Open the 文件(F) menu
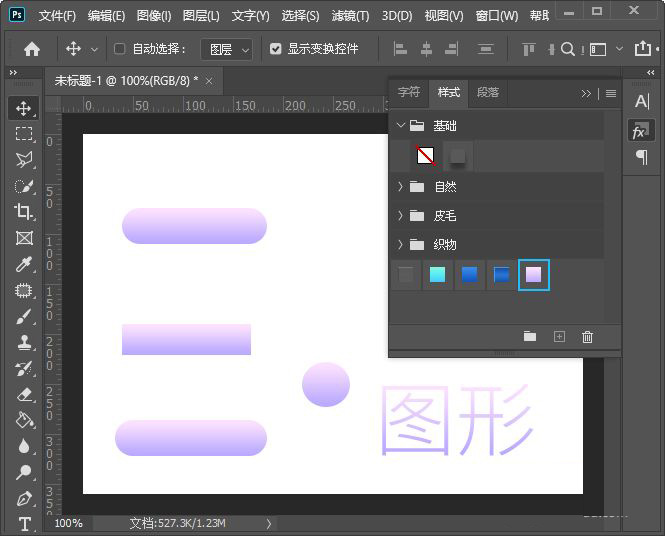The height and width of the screenshot is (536, 665). [57, 16]
